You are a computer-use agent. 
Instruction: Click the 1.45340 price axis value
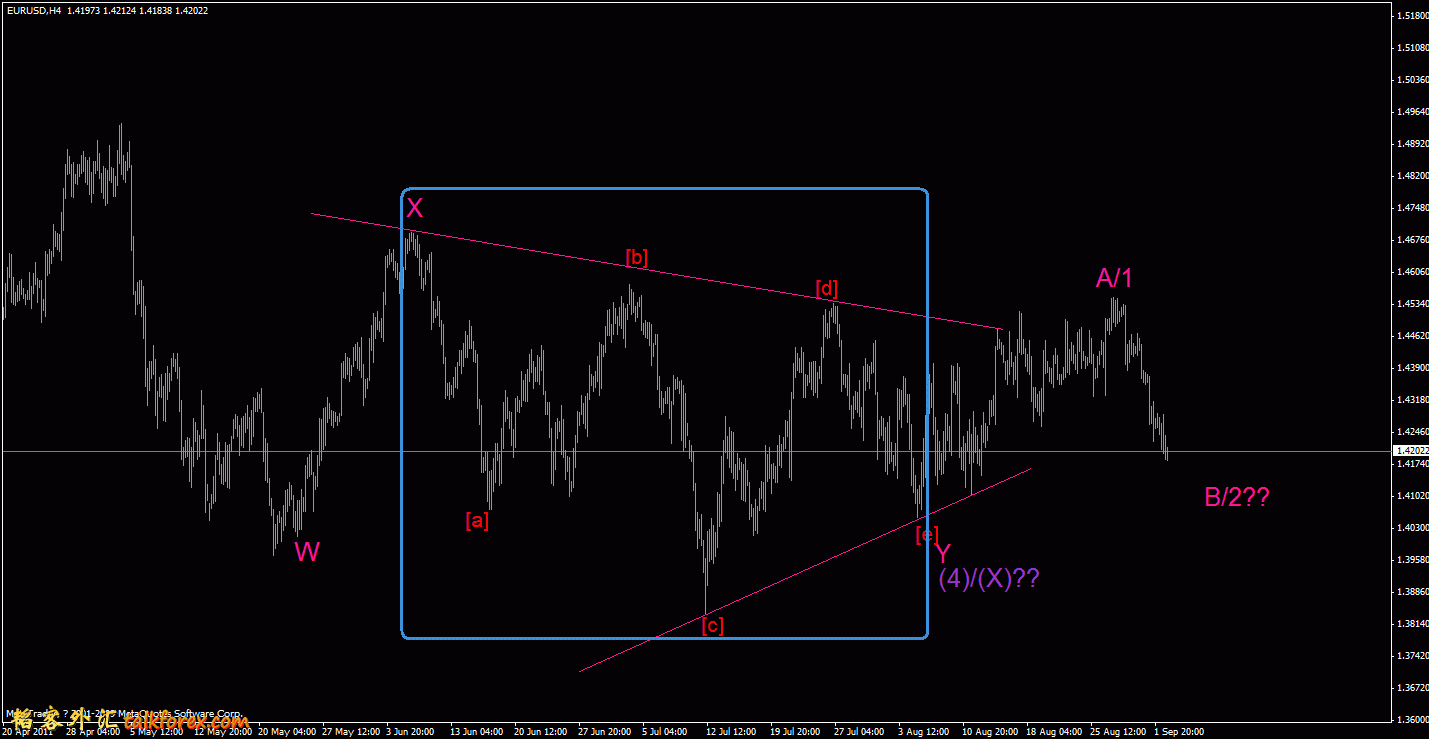1412,303
